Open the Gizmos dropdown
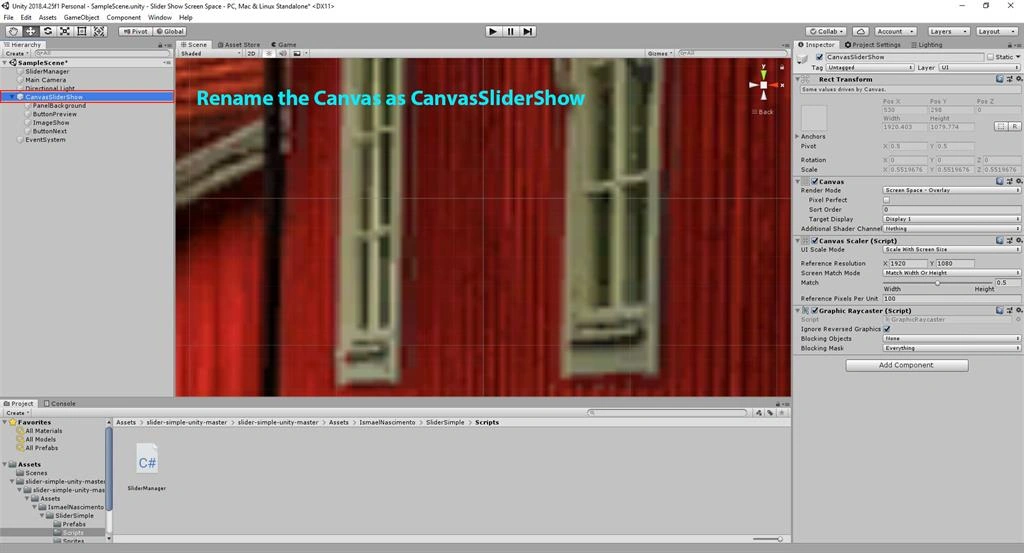Image resolution: width=1024 pixels, height=553 pixels. (x=660, y=54)
